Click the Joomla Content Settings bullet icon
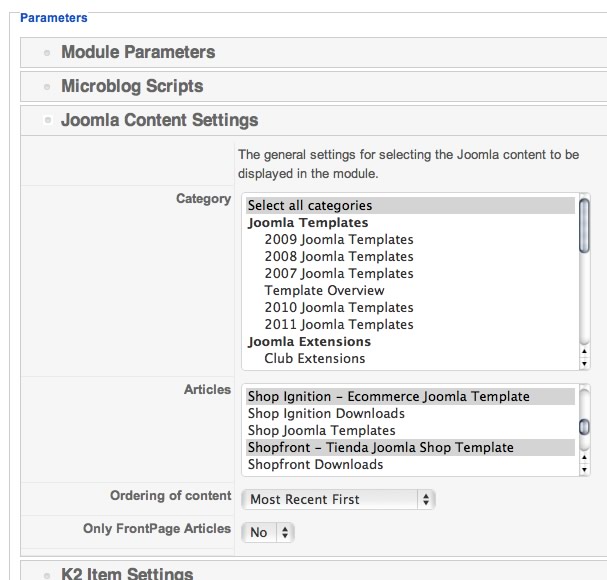Viewport: 607px width, 580px height. [x=48, y=120]
